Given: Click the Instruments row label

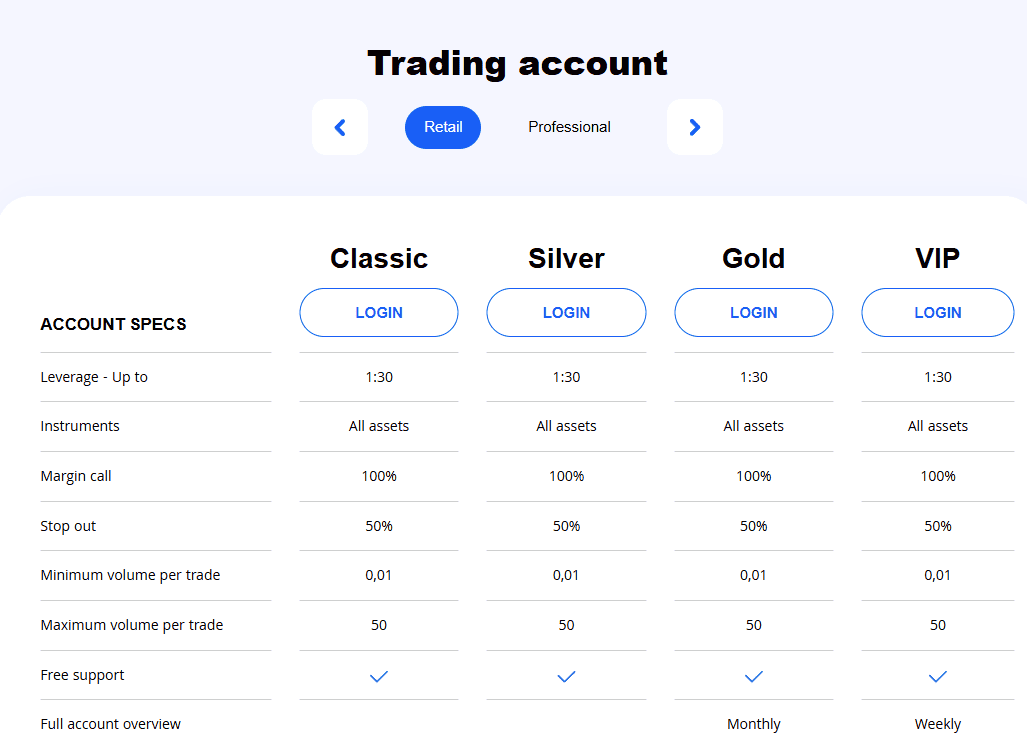Looking at the screenshot, I should [80, 426].
